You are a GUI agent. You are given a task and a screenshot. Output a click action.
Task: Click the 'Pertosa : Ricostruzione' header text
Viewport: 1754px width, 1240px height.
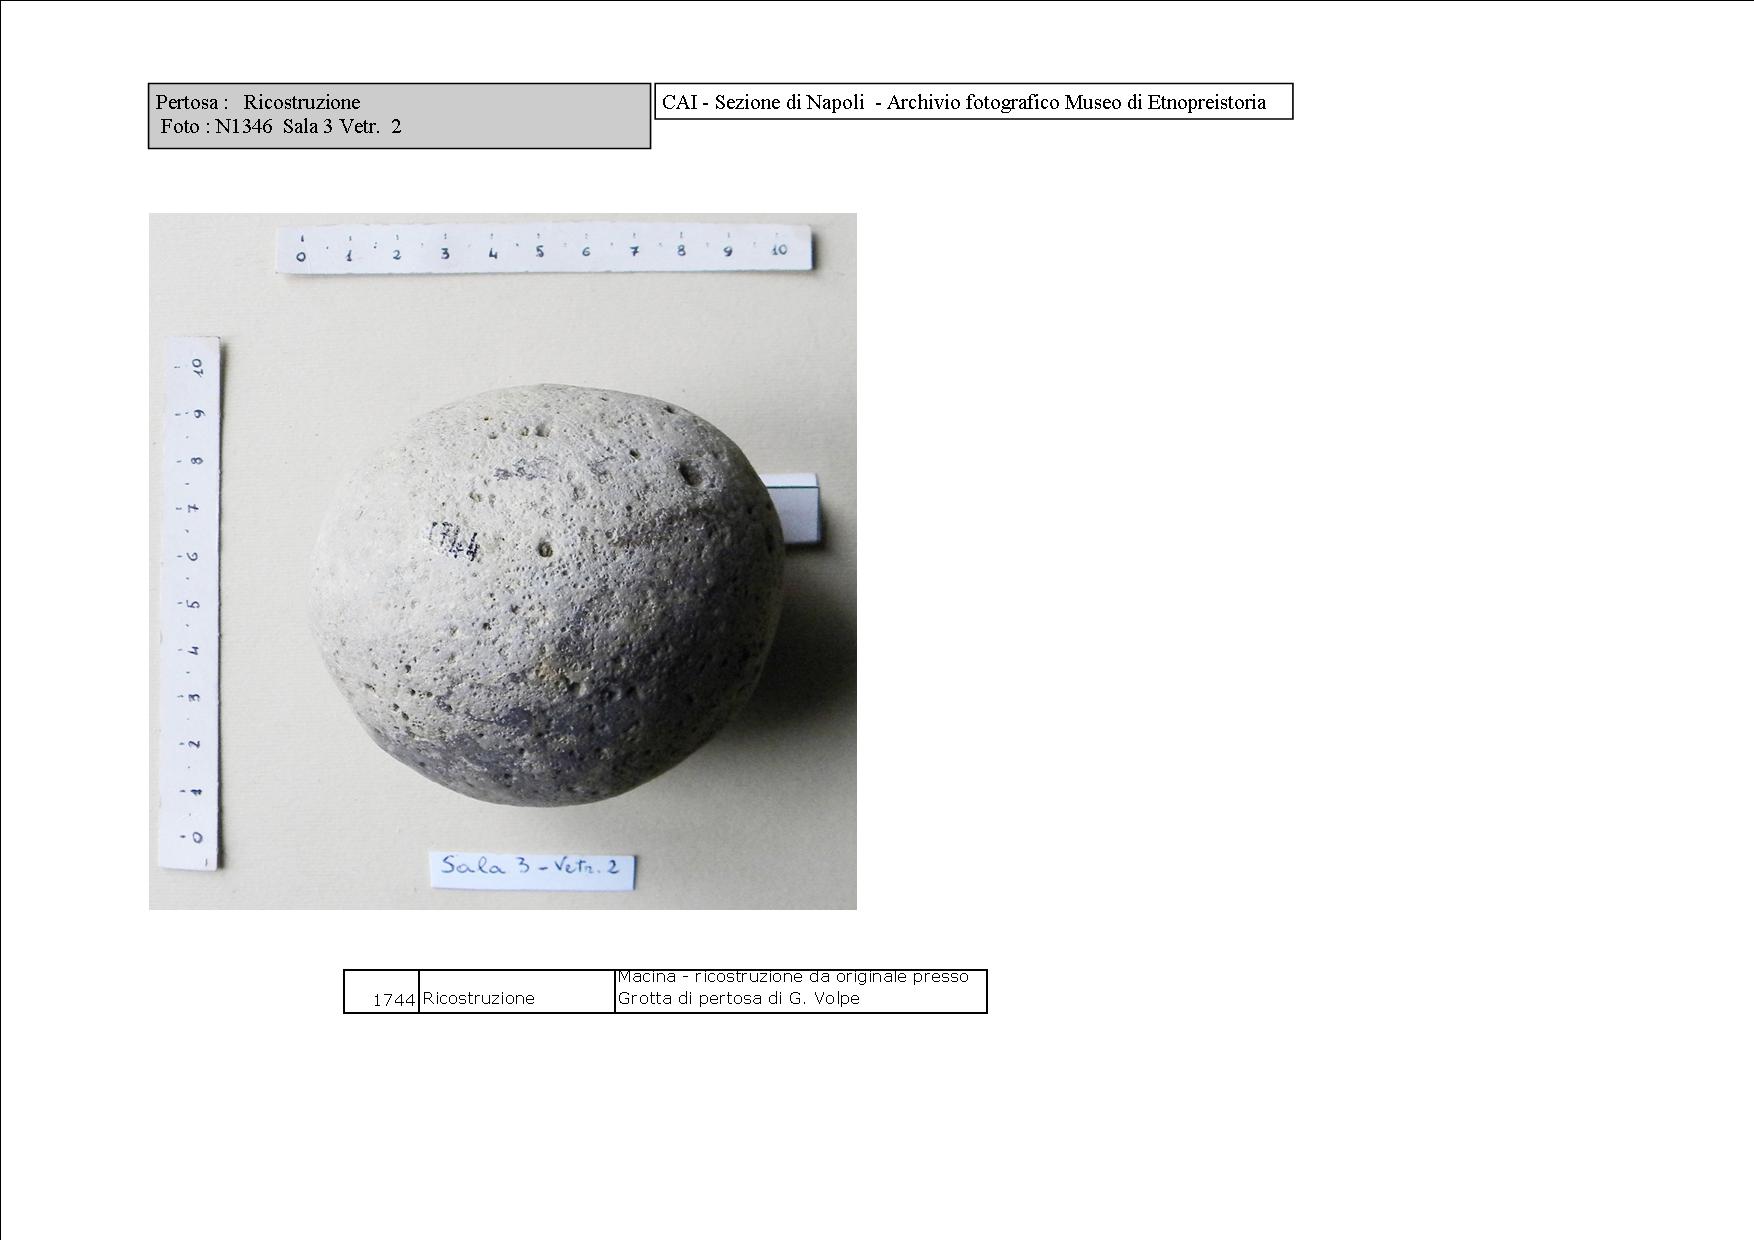258,102
